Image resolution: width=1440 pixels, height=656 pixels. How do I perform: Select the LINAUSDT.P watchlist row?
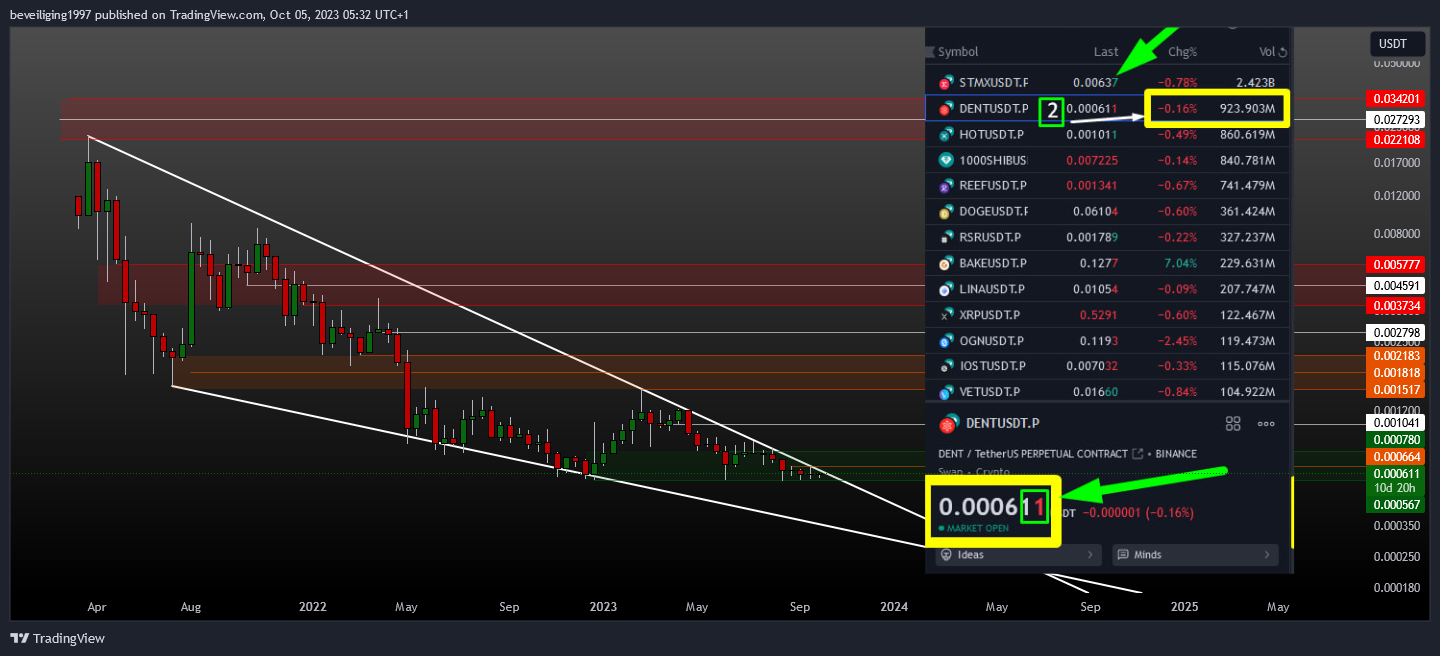[1108, 289]
